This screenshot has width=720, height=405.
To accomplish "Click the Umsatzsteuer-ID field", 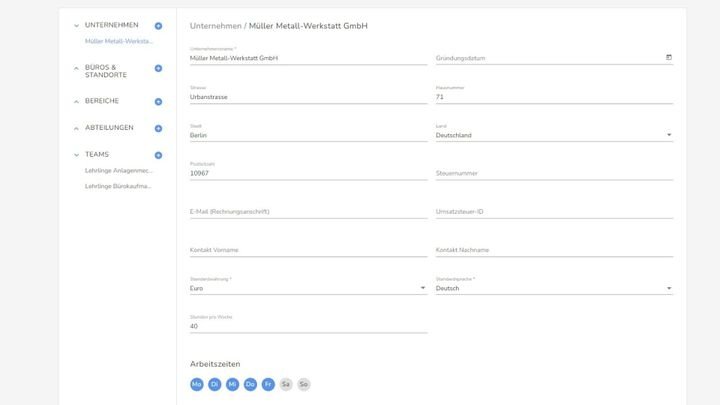I will click(554, 212).
